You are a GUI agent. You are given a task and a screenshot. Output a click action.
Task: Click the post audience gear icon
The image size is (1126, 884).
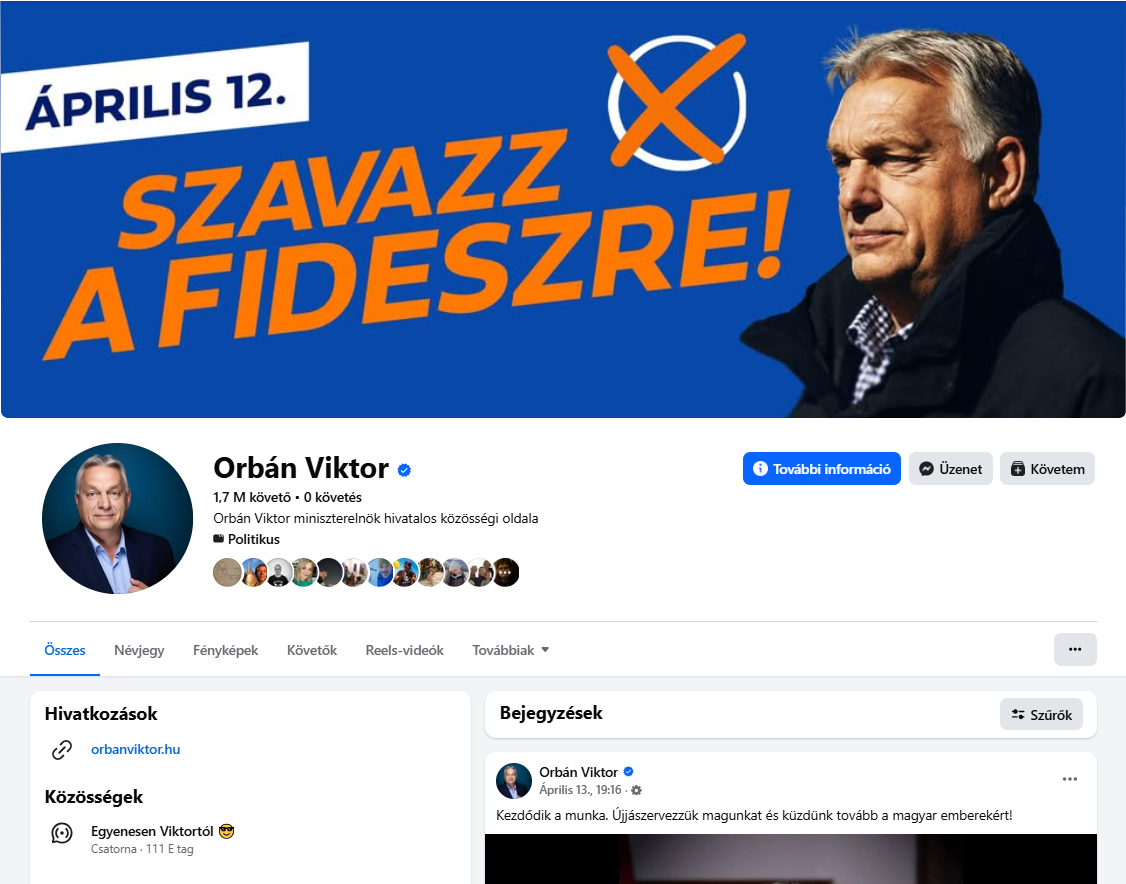click(636, 790)
